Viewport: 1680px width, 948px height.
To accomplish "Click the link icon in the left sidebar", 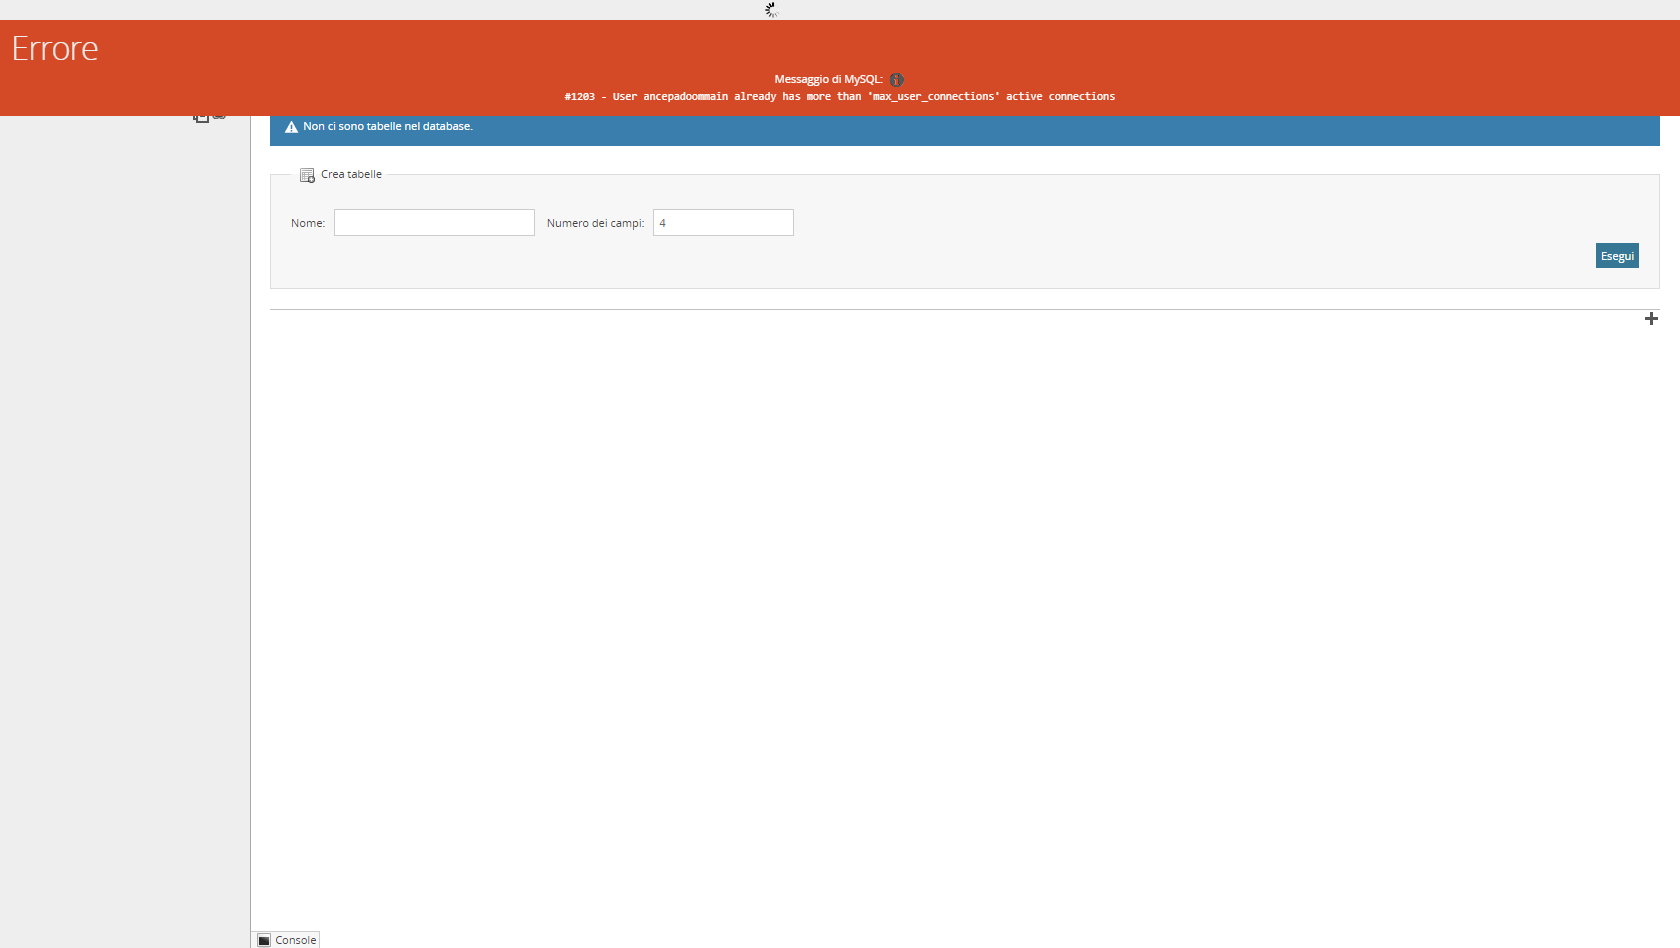I will [x=219, y=118].
